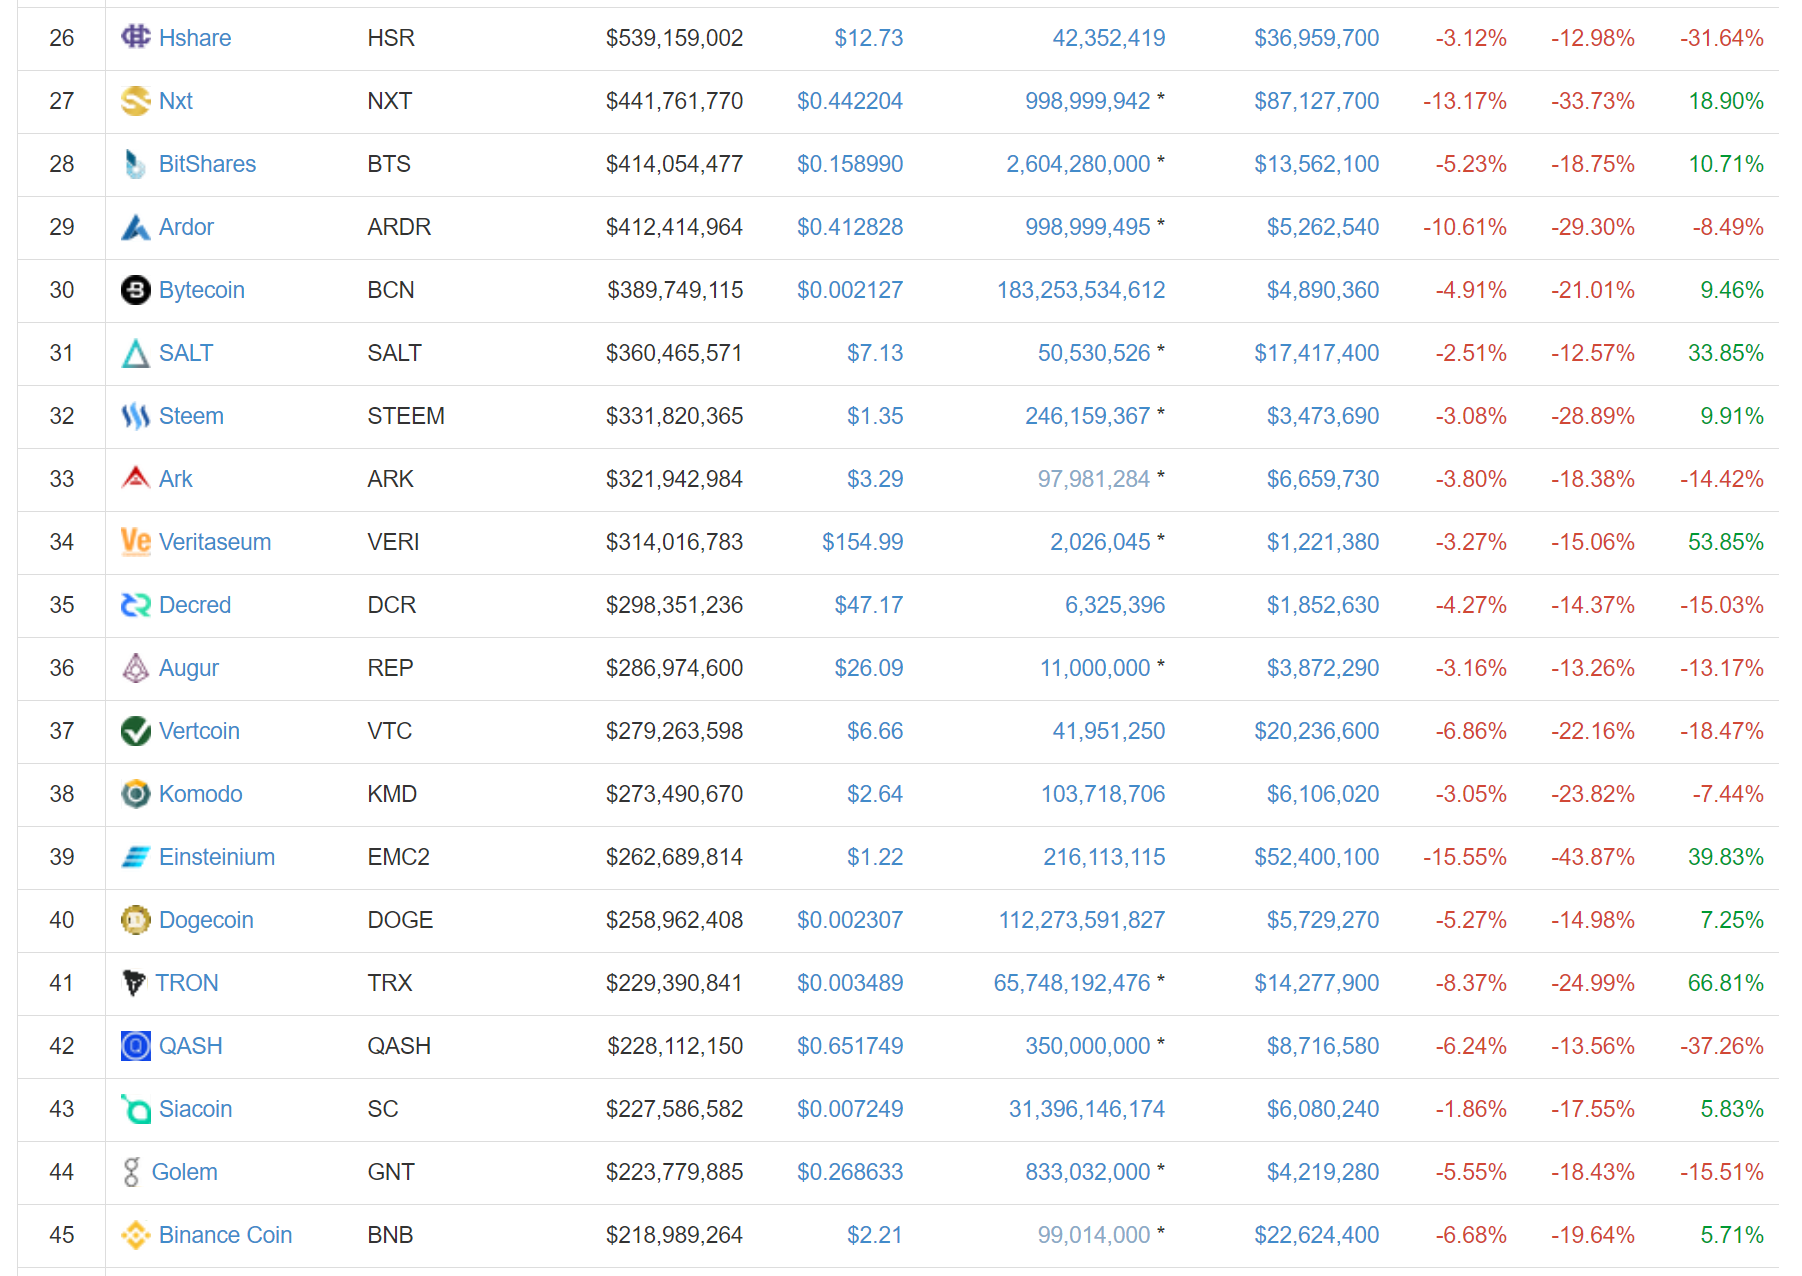
Task: Click Ark circulating supply 97,981,284
Action: (1094, 479)
